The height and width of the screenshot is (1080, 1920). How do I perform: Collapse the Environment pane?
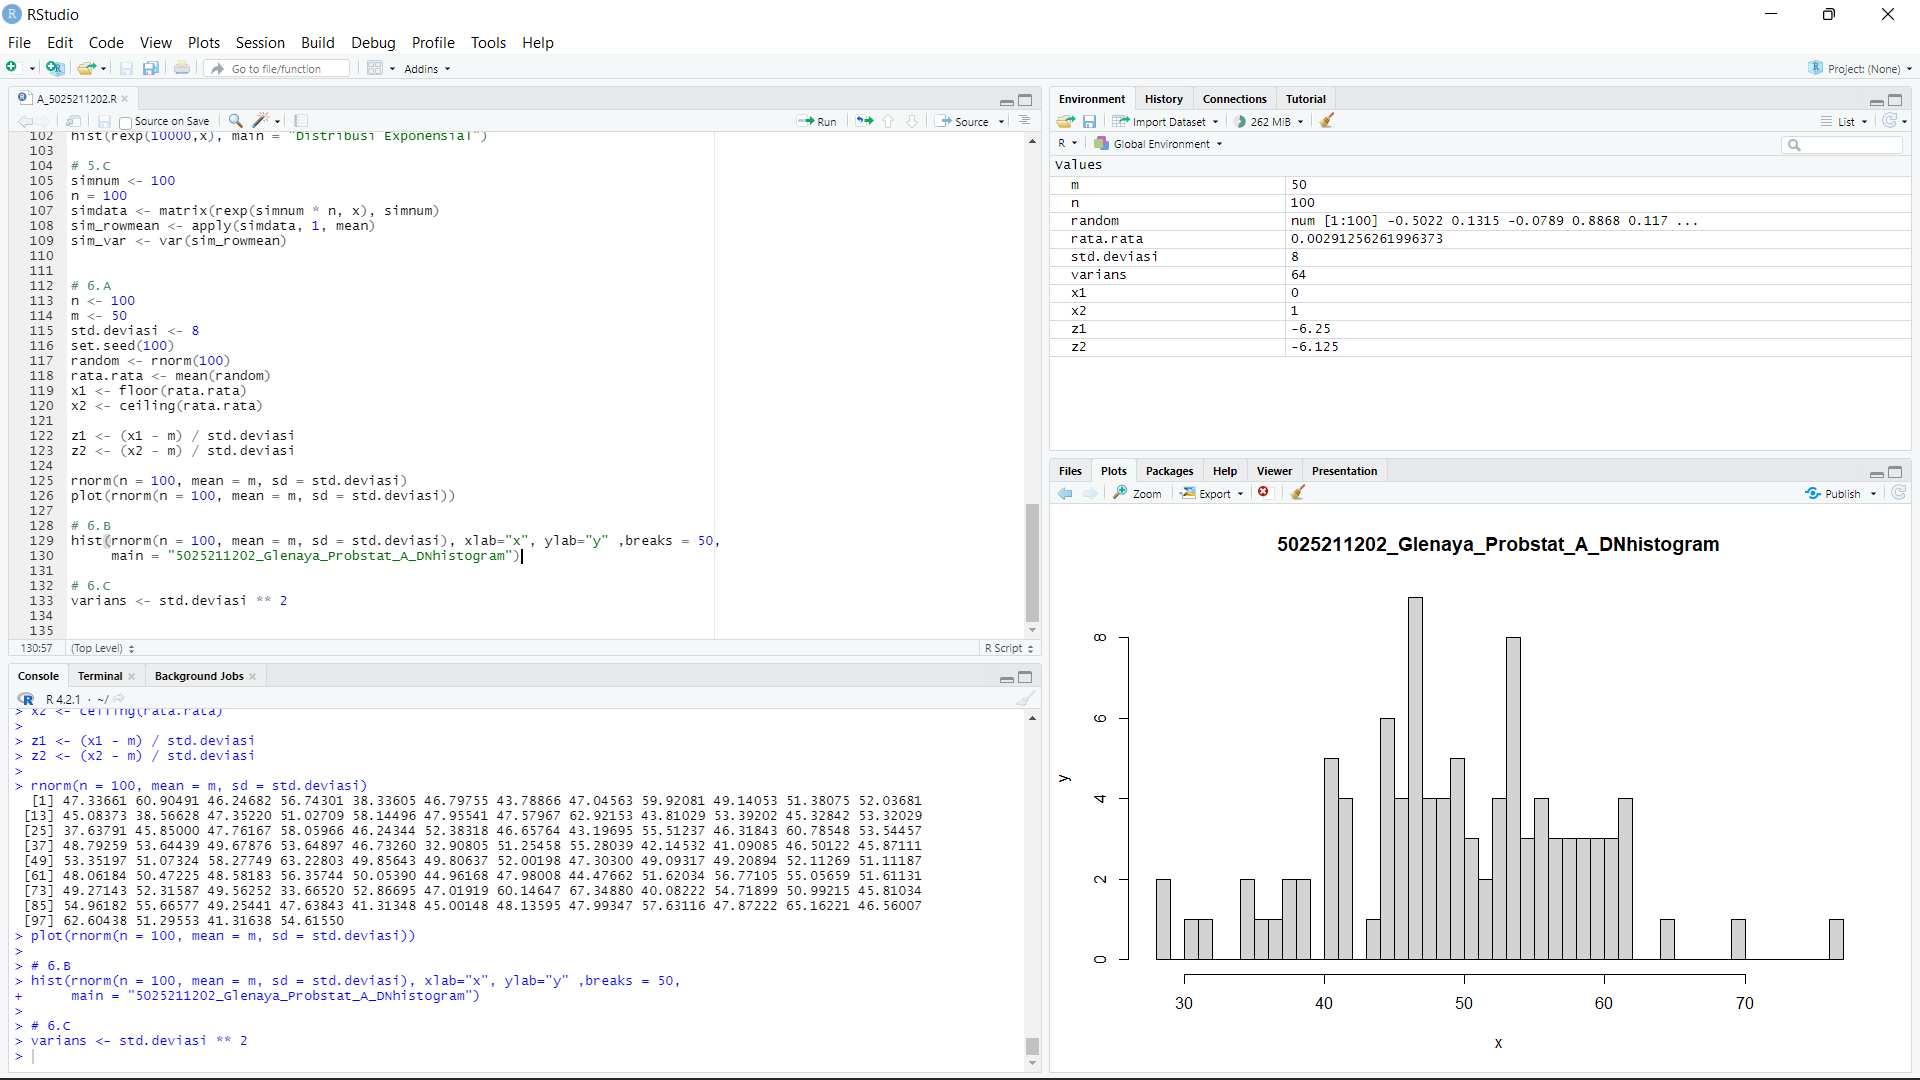1875,101
